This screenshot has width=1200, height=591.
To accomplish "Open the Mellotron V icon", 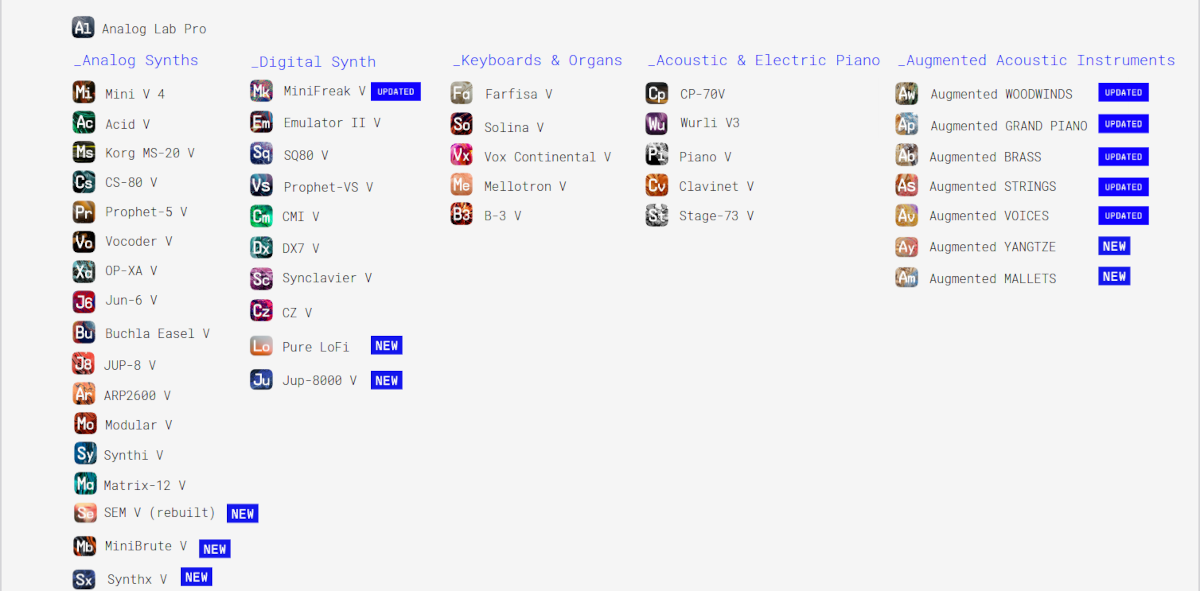I will (461, 185).
